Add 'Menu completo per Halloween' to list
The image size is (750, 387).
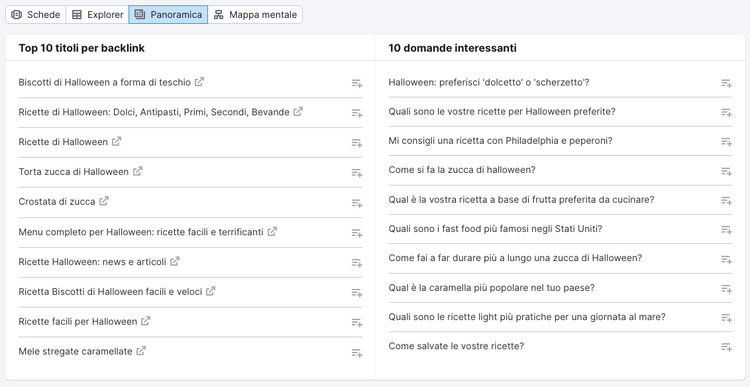tap(357, 232)
